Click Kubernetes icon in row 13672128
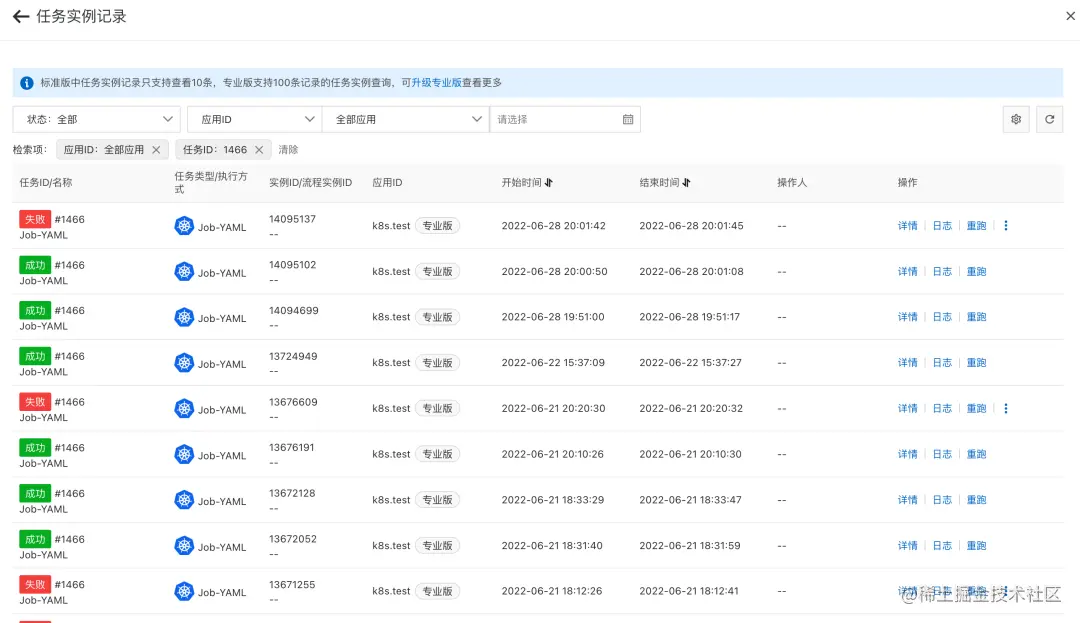The width and height of the screenshot is (1080, 623). [x=184, y=500]
